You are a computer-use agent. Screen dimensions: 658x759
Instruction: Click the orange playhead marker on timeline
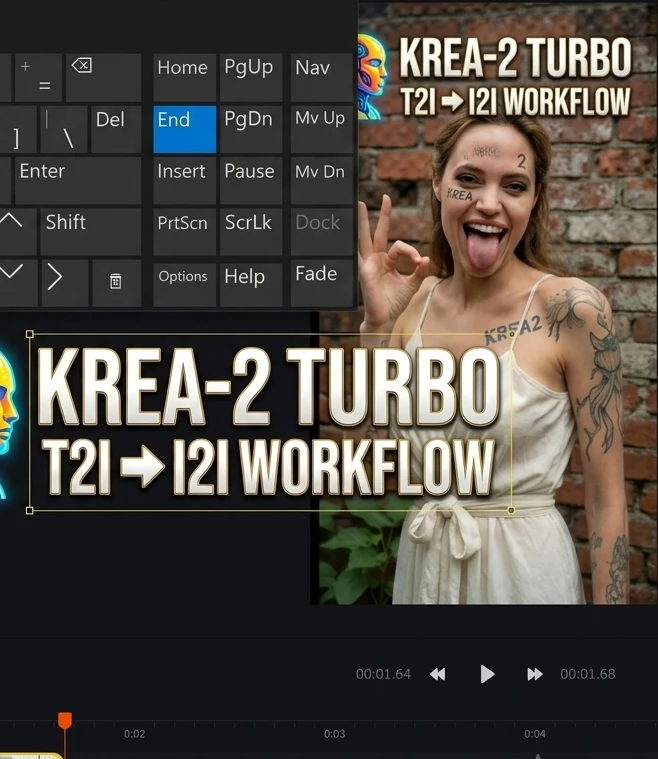(65, 720)
